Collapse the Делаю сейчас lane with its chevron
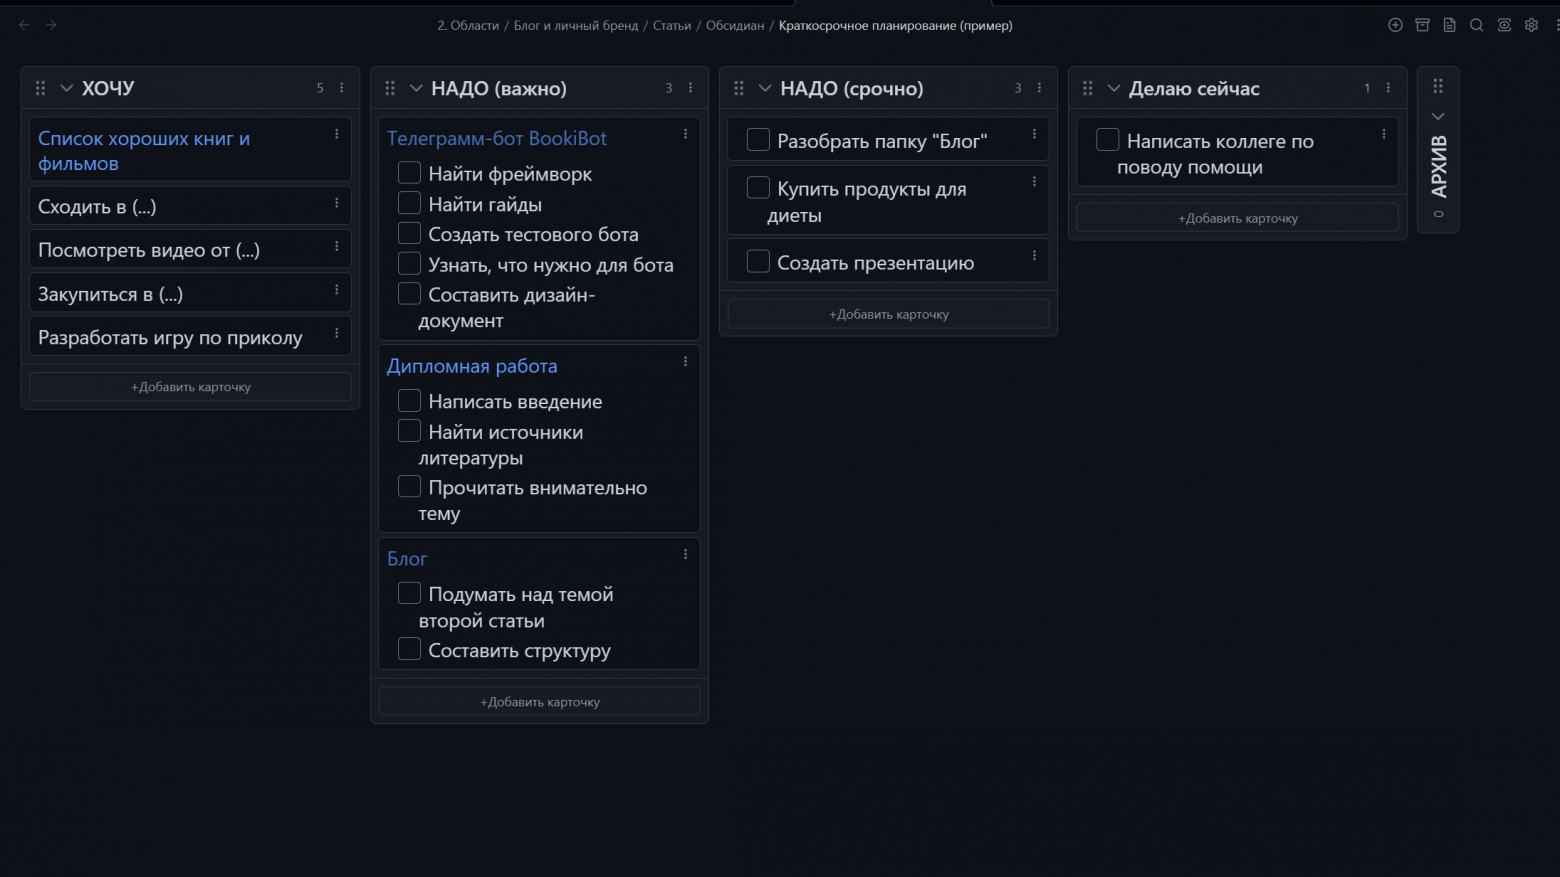The height and width of the screenshot is (877, 1560). (1113, 88)
